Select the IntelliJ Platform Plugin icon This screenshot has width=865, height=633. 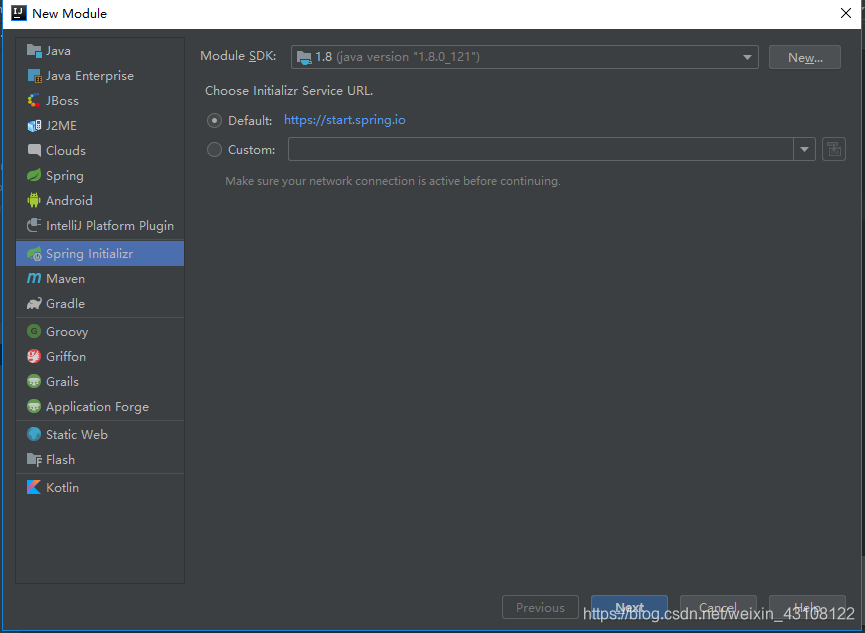click(x=34, y=225)
